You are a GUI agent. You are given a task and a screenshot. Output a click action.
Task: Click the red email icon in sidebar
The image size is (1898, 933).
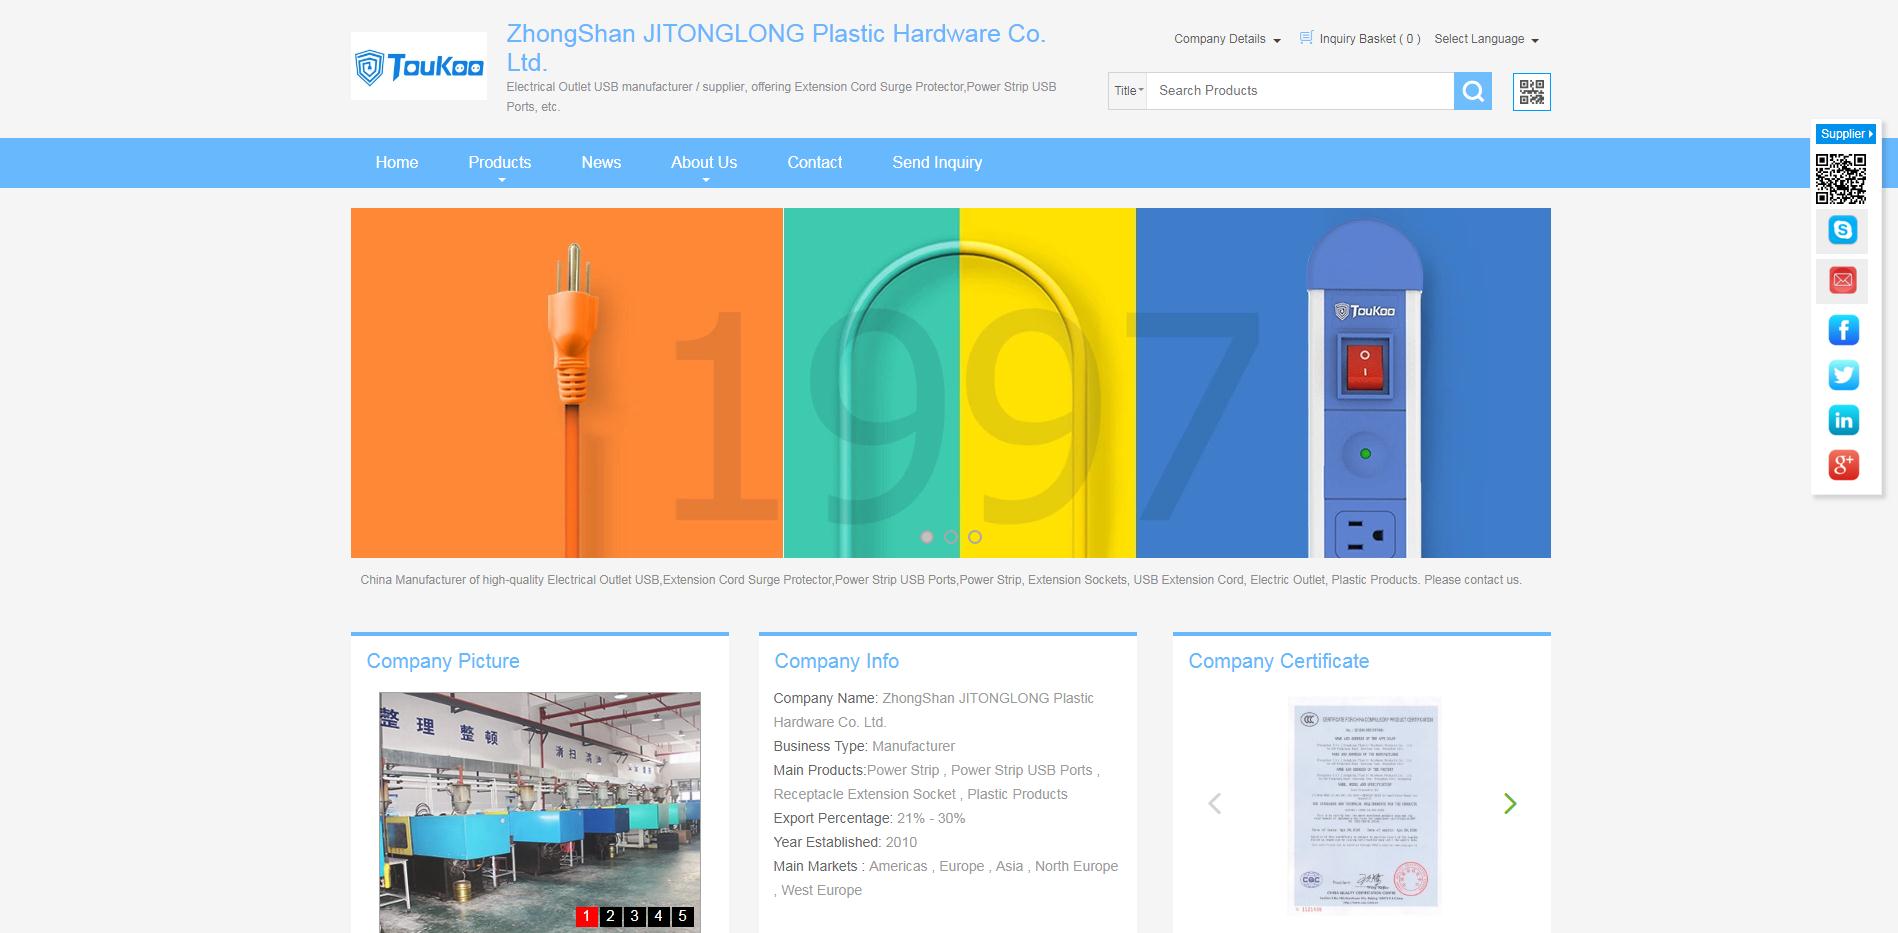coord(1842,280)
